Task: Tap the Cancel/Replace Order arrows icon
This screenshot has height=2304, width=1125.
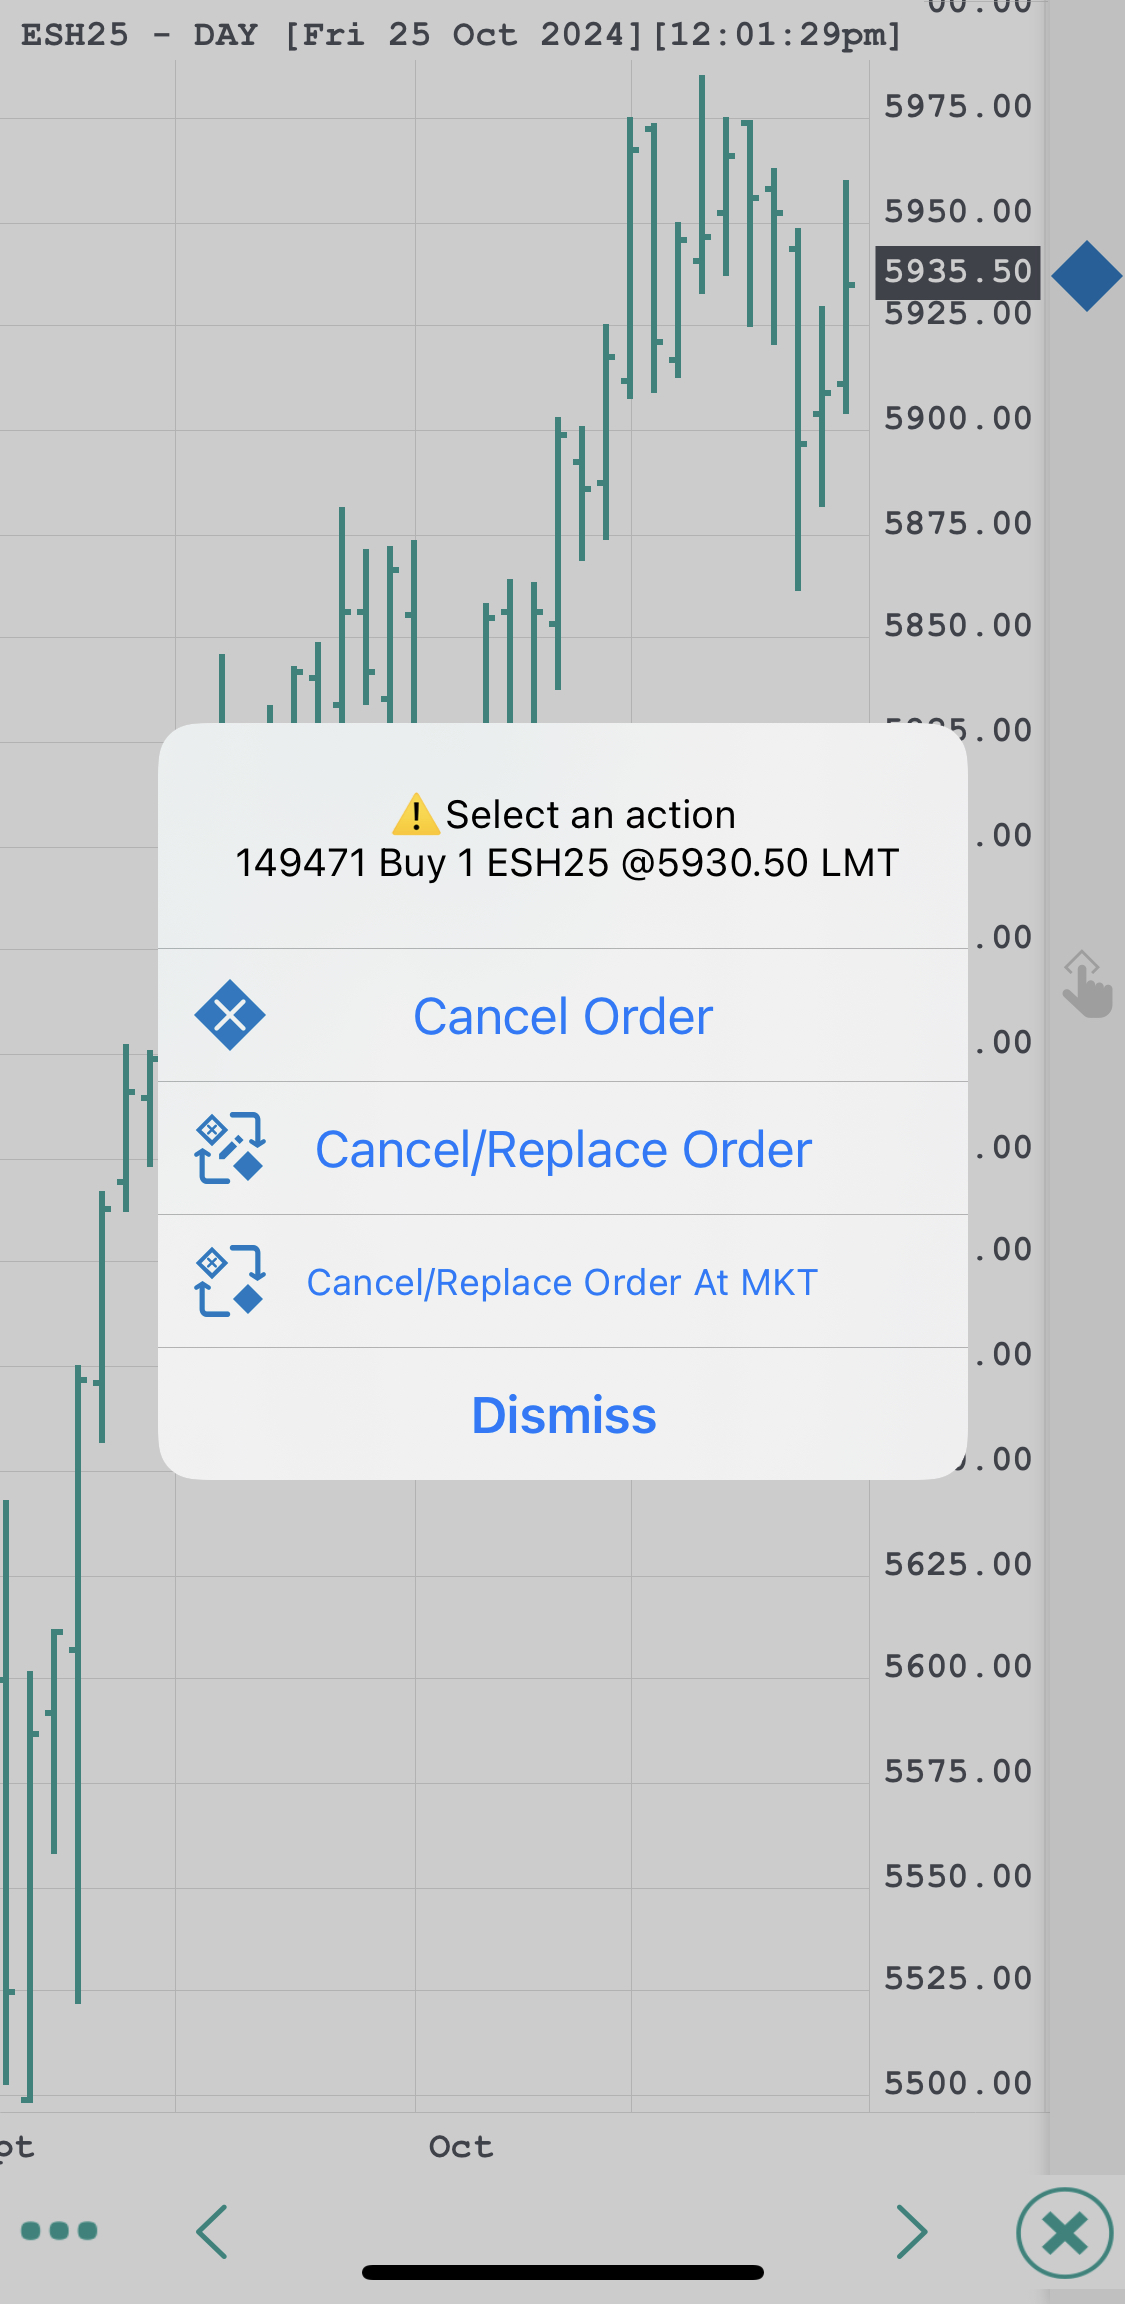Action: tap(230, 1148)
